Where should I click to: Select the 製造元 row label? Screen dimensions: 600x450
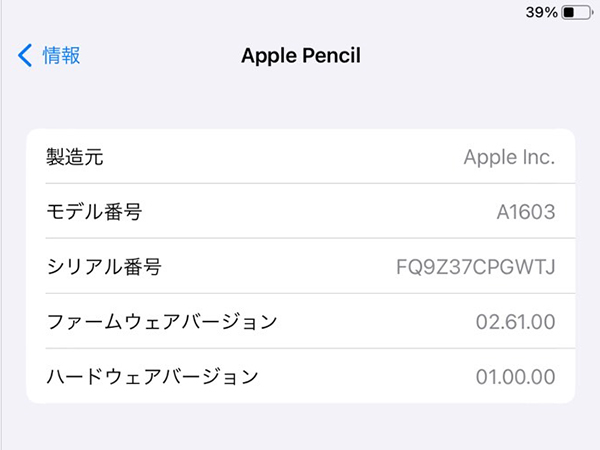click(75, 157)
